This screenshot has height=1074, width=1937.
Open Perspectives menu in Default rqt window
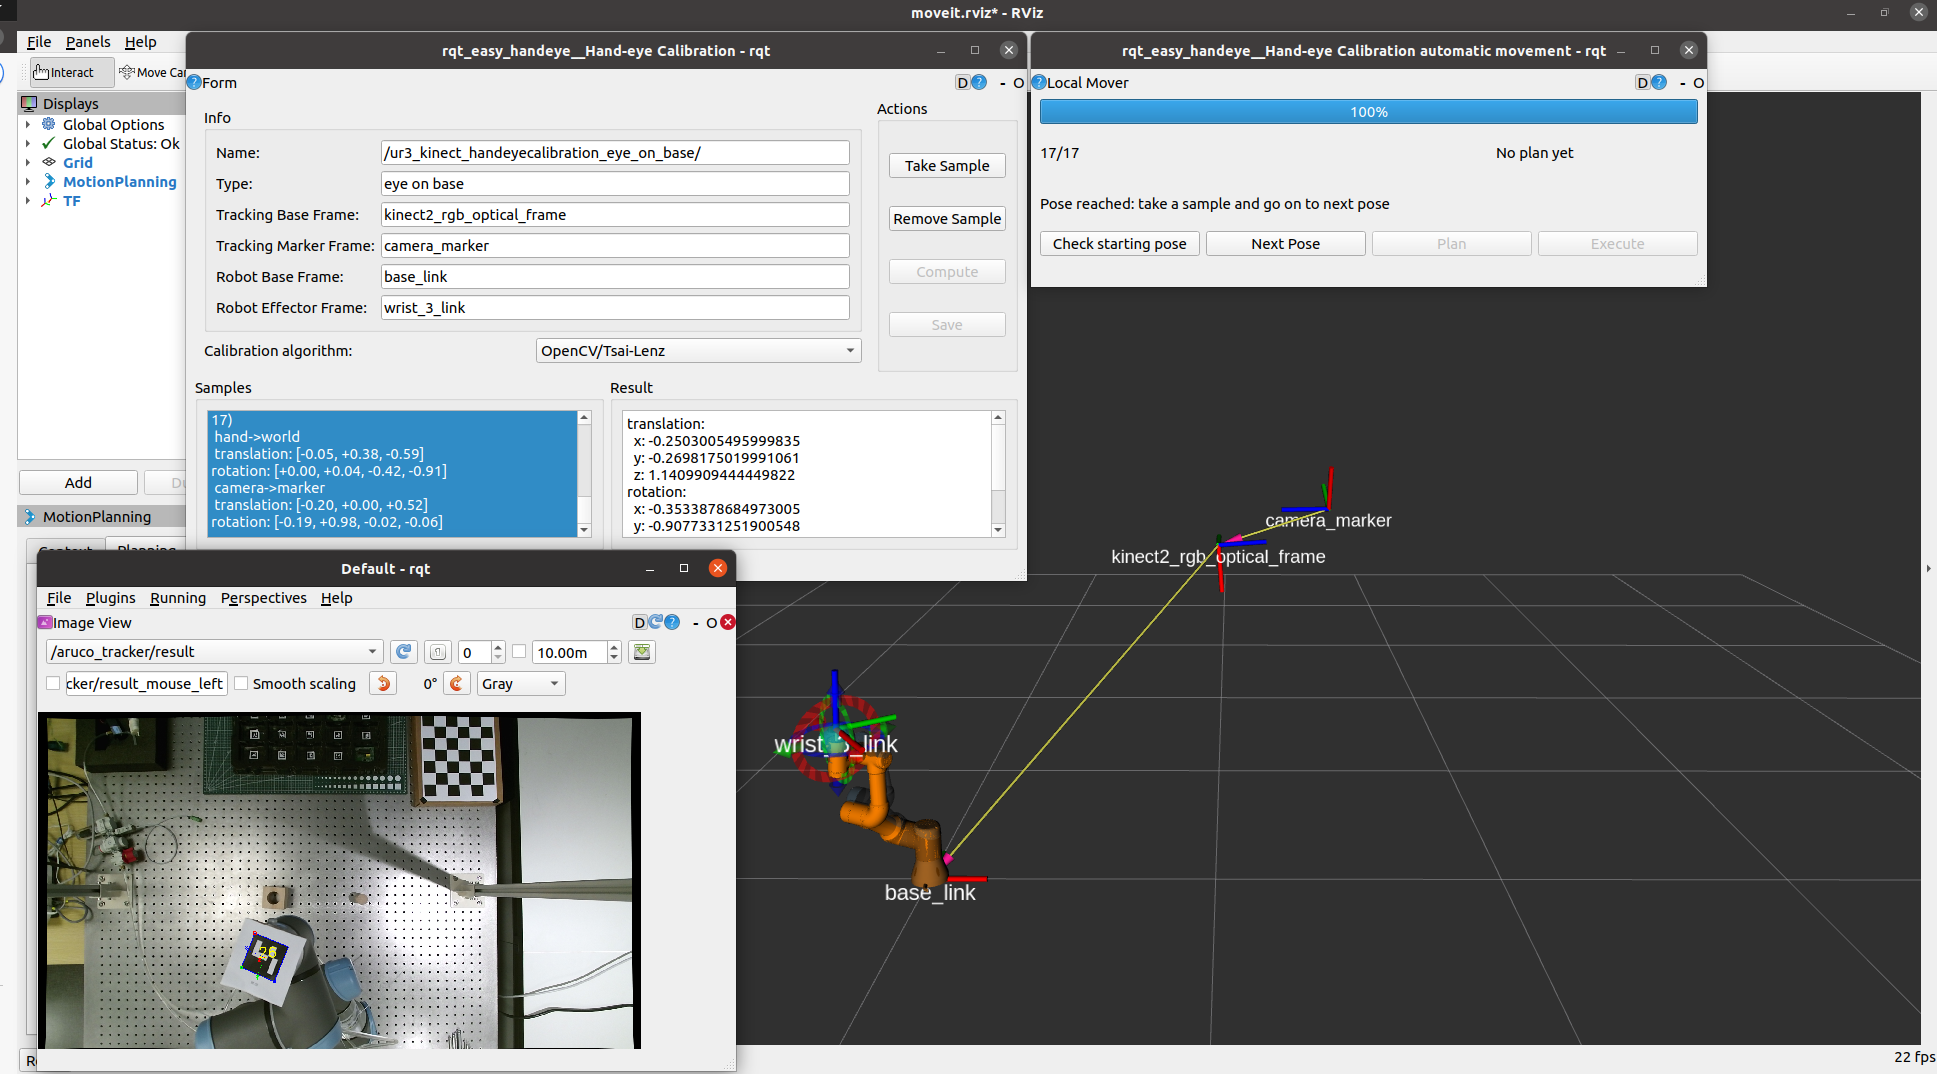coord(264,597)
